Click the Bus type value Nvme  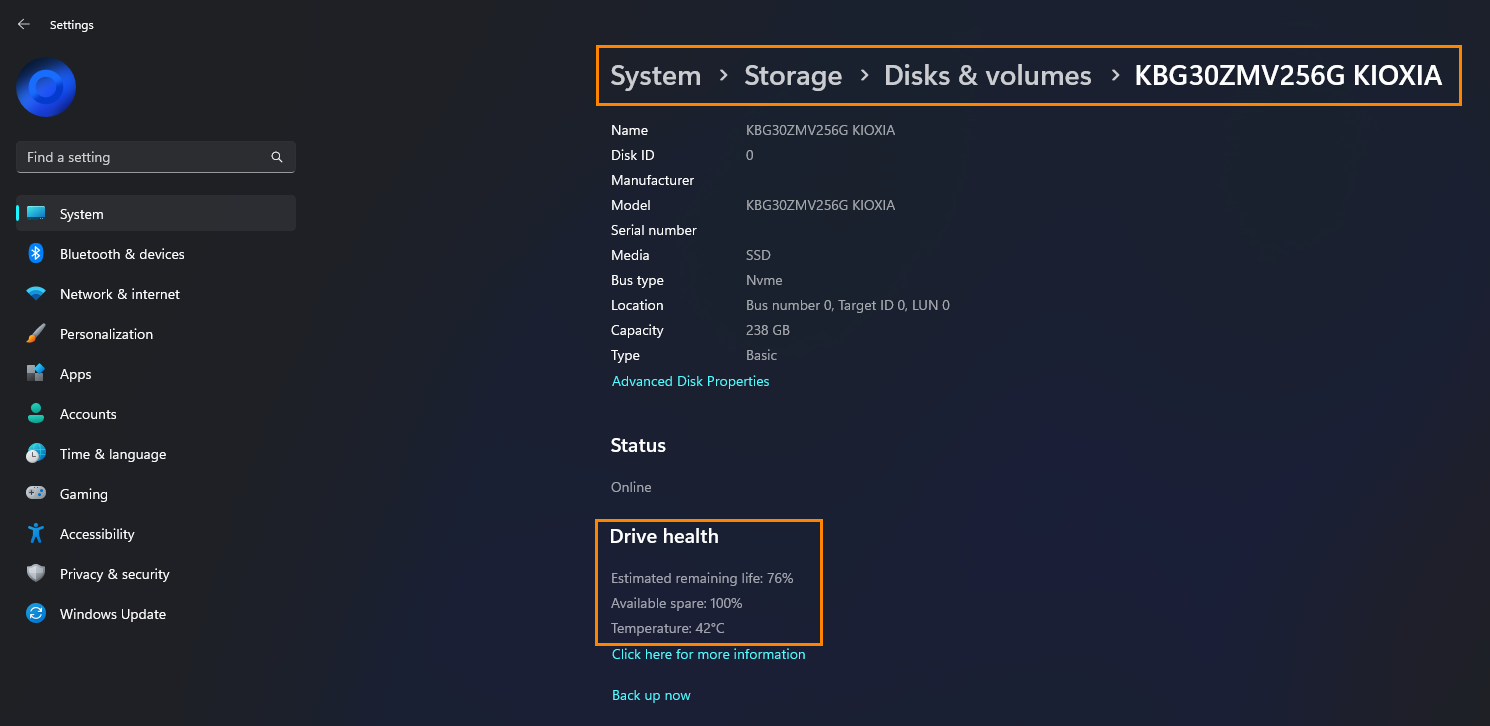(x=764, y=280)
